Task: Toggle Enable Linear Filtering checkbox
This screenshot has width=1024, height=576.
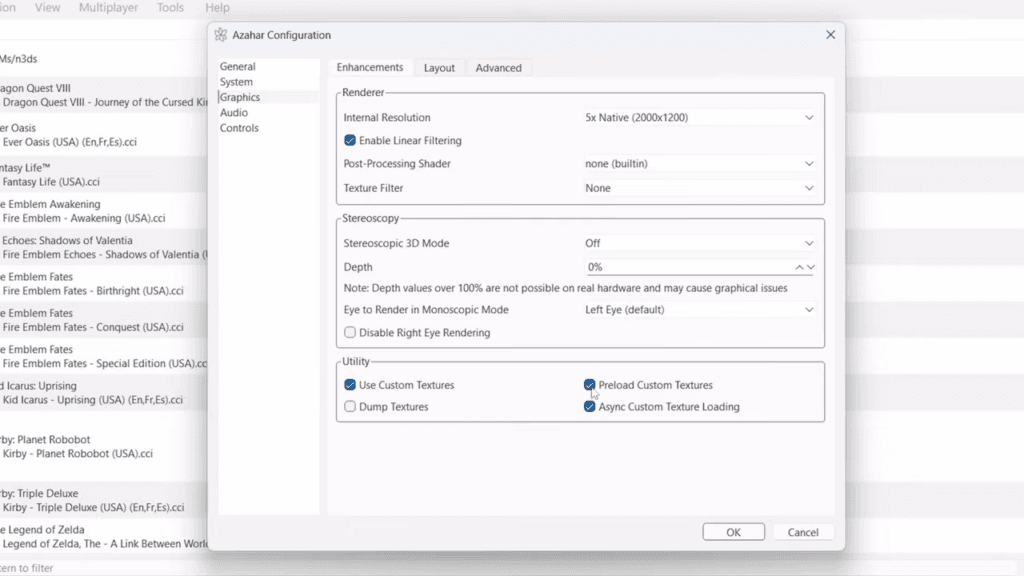Action: tap(350, 140)
